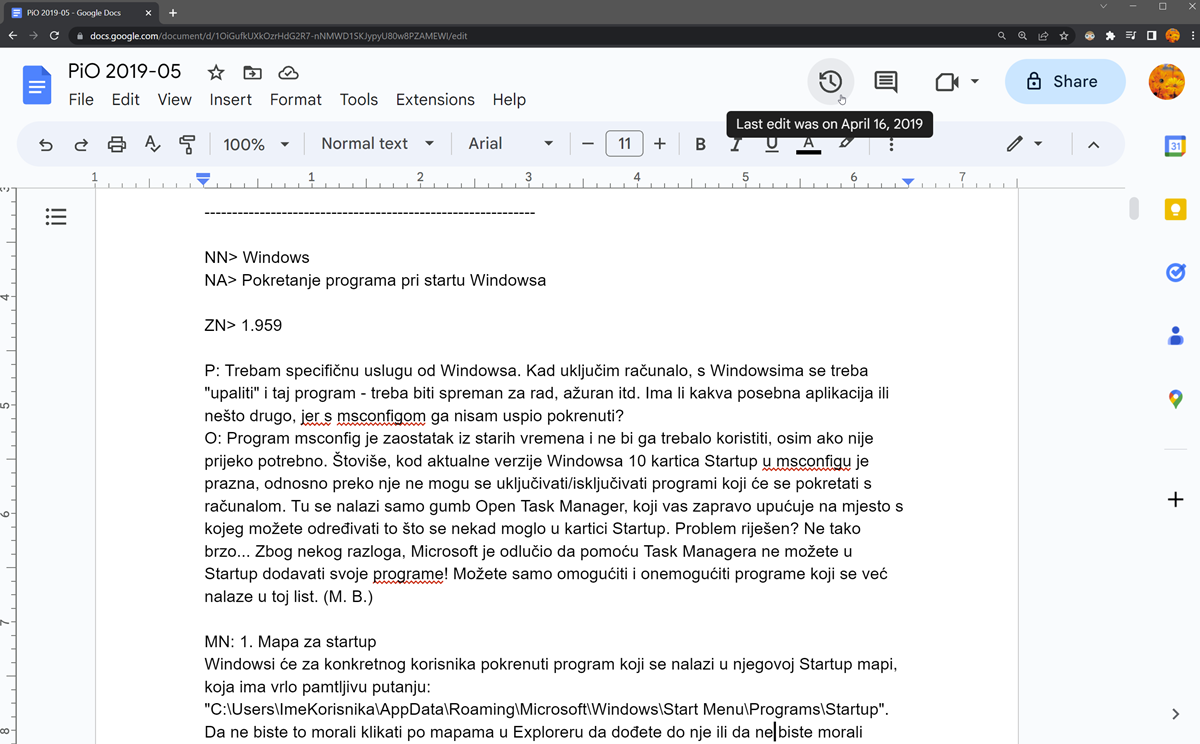Open a new browser tab
The height and width of the screenshot is (744, 1200).
(173, 12)
